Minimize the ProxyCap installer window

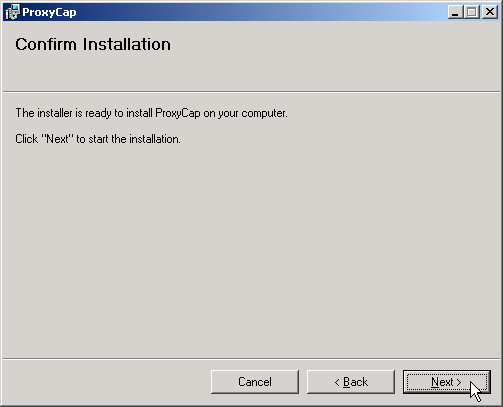pos(455,12)
